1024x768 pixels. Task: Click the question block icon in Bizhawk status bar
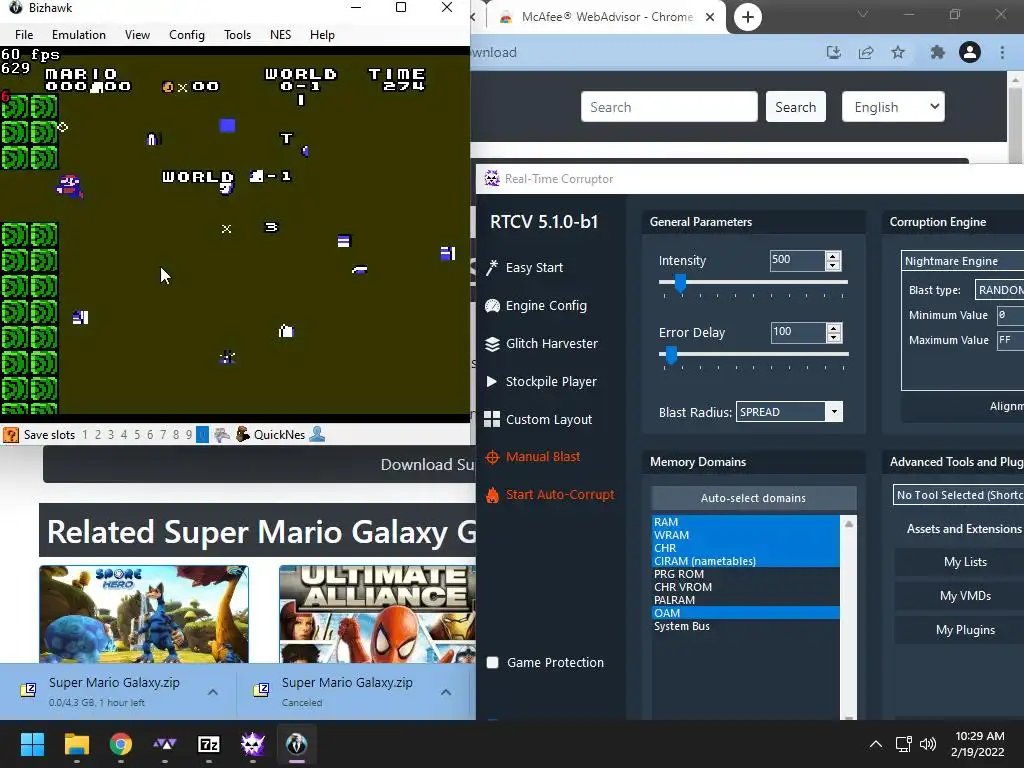10,435
